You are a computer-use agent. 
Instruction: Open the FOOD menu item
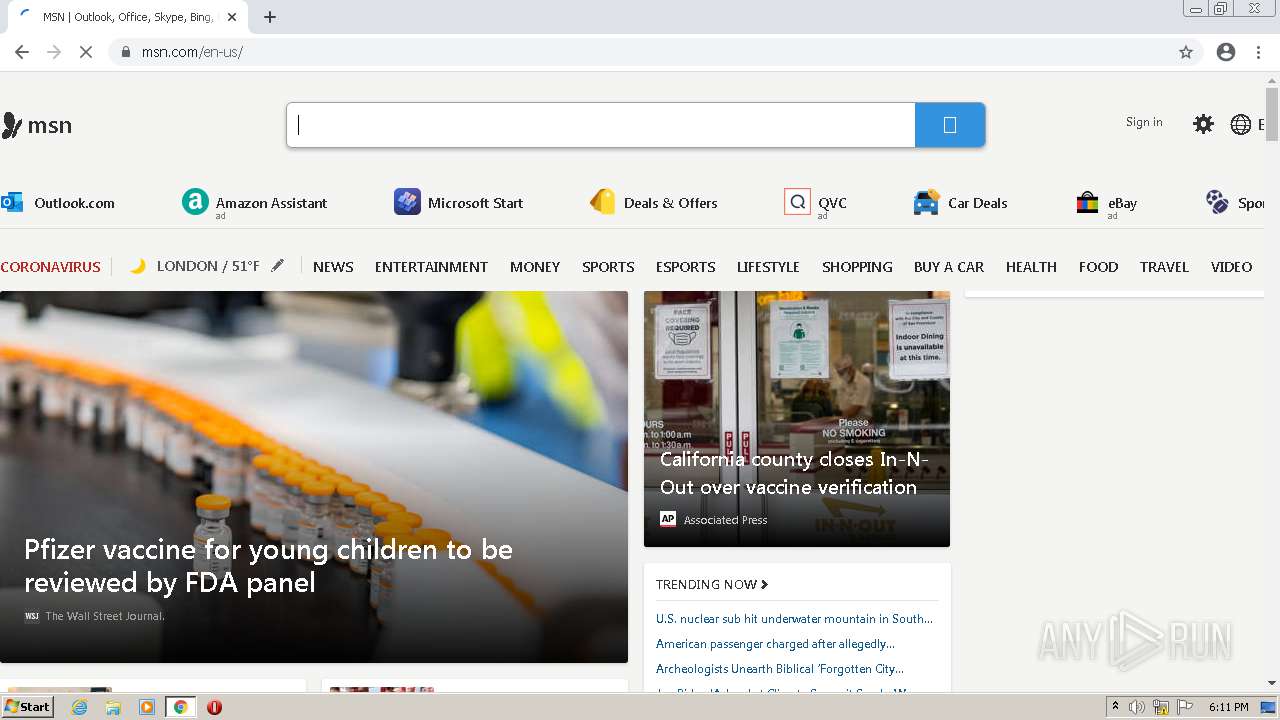coord(1098,267)
